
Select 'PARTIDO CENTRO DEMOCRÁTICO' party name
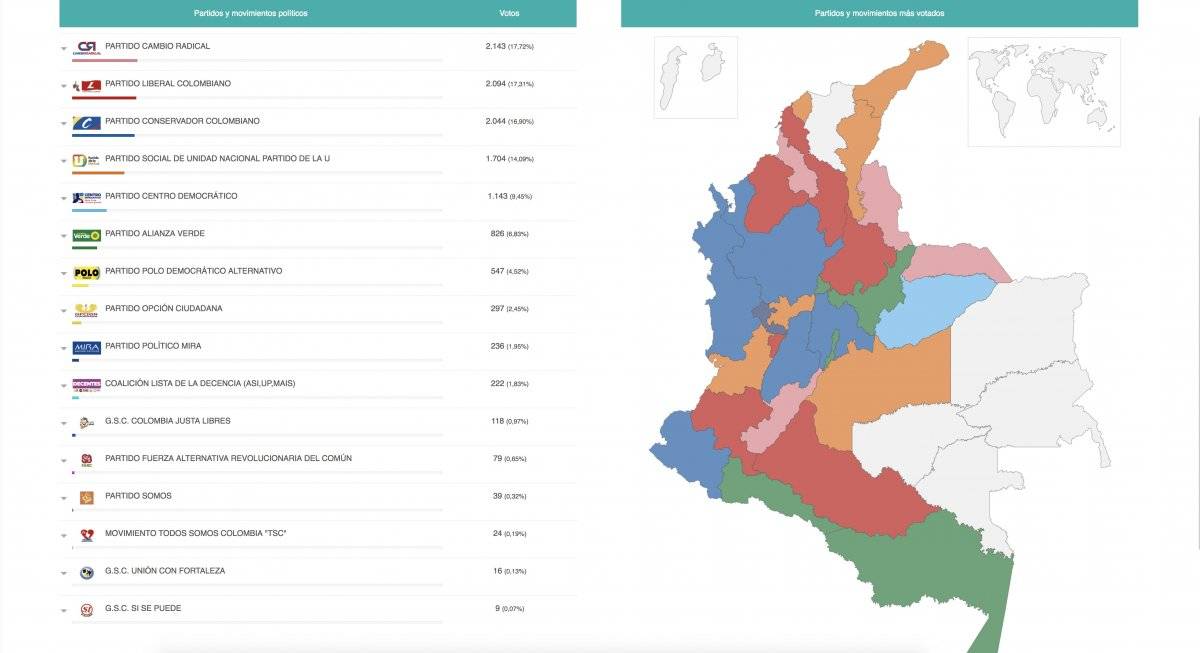(x=171, y=196)
